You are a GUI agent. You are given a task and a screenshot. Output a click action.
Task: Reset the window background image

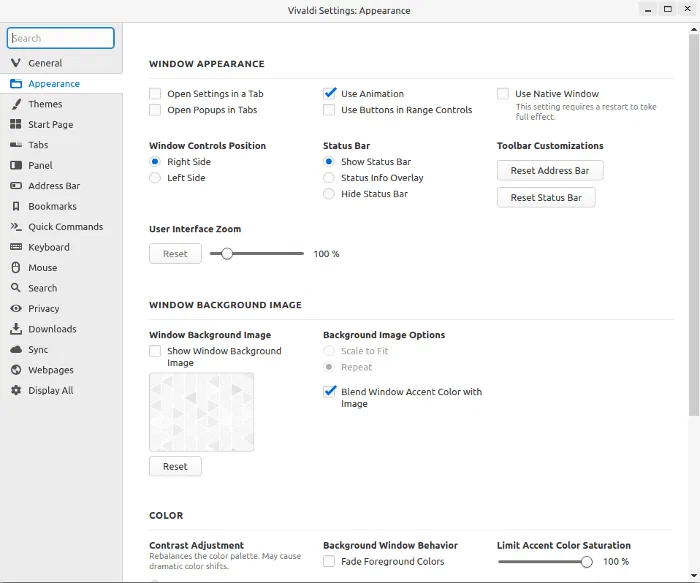click(x=175, y=466)
